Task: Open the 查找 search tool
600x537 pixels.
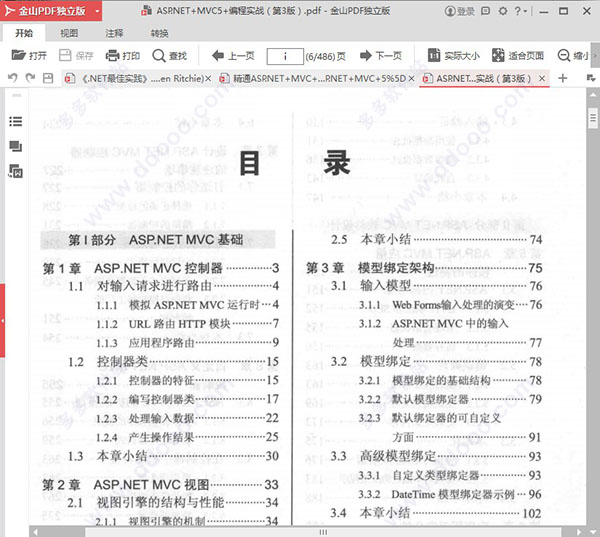Action: [x=170, y=56]
